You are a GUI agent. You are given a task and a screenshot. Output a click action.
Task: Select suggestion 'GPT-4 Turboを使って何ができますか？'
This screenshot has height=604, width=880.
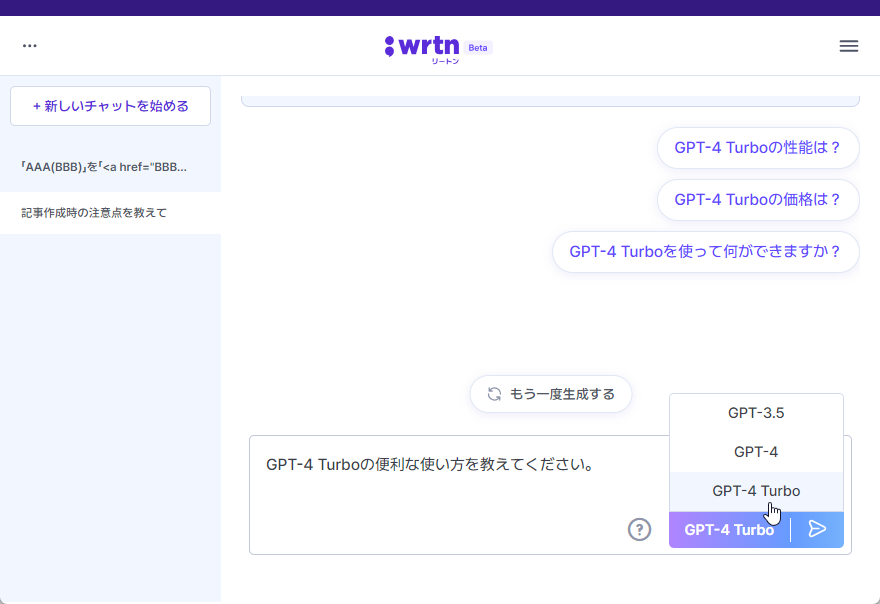pos(705,251)
